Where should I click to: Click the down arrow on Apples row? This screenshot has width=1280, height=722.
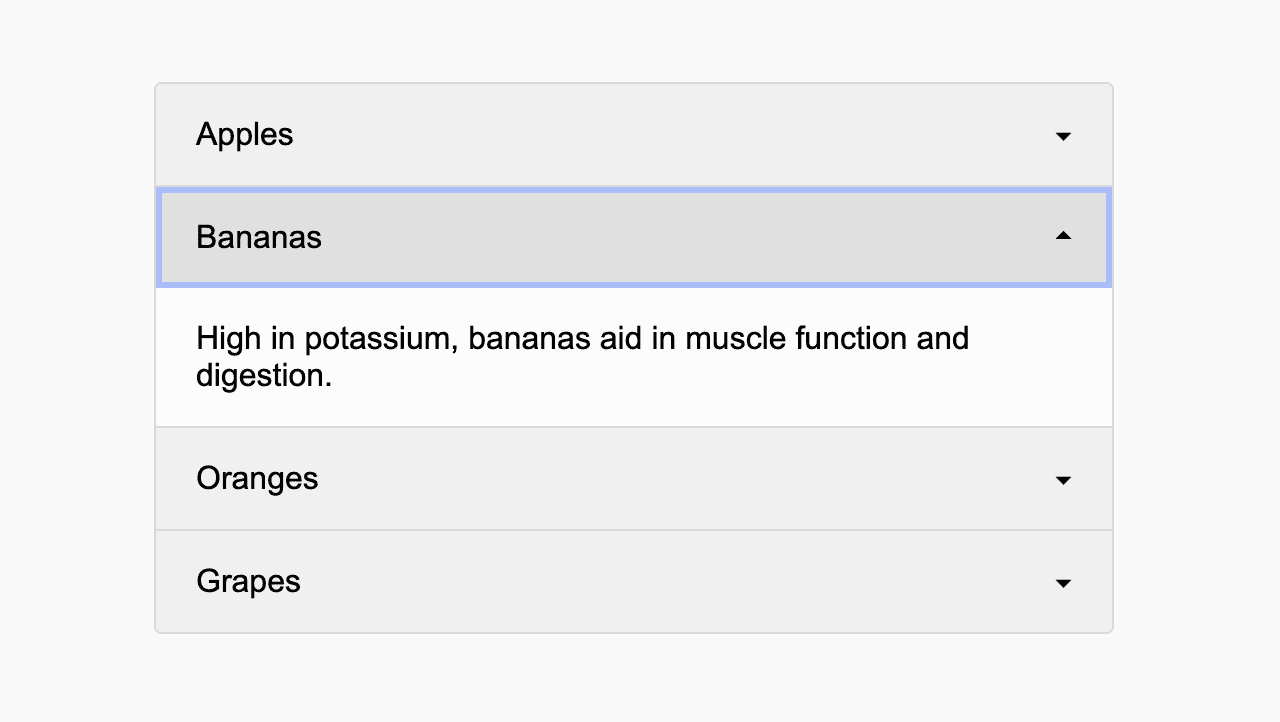pyautogui.click(x=1063, y=136)
